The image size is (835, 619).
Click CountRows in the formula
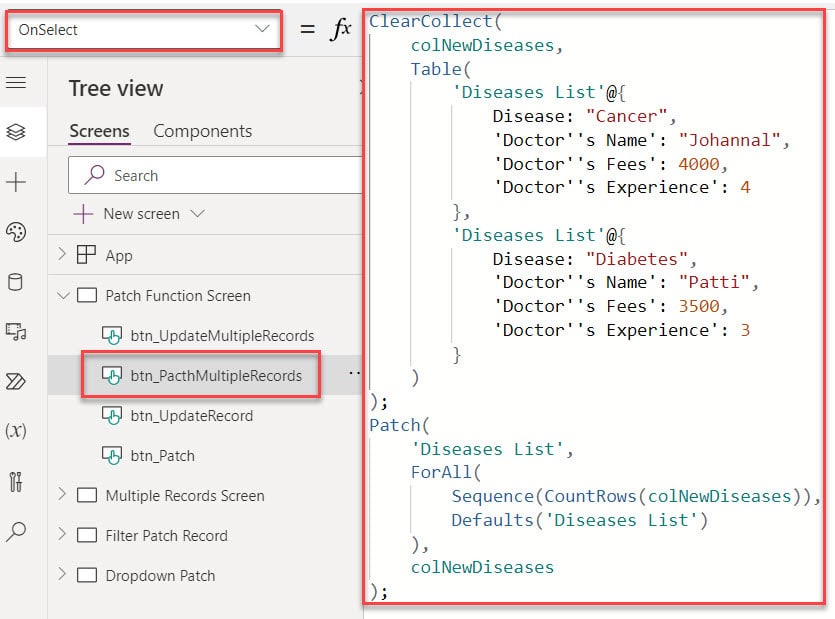click(590, 496)
